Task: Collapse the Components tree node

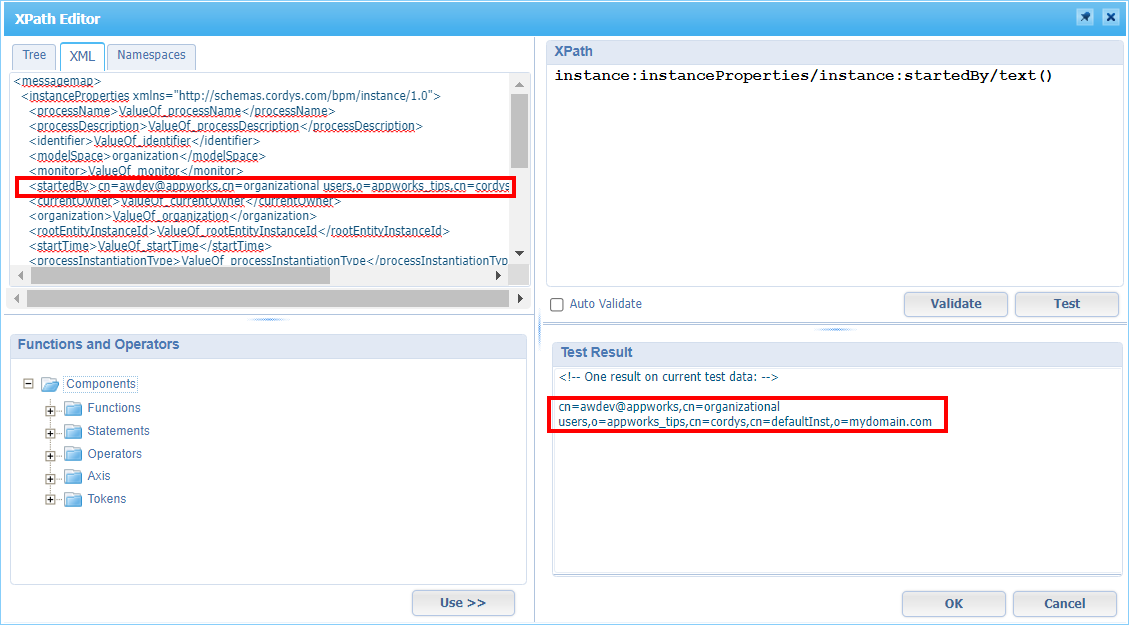Action: point(28,384)
